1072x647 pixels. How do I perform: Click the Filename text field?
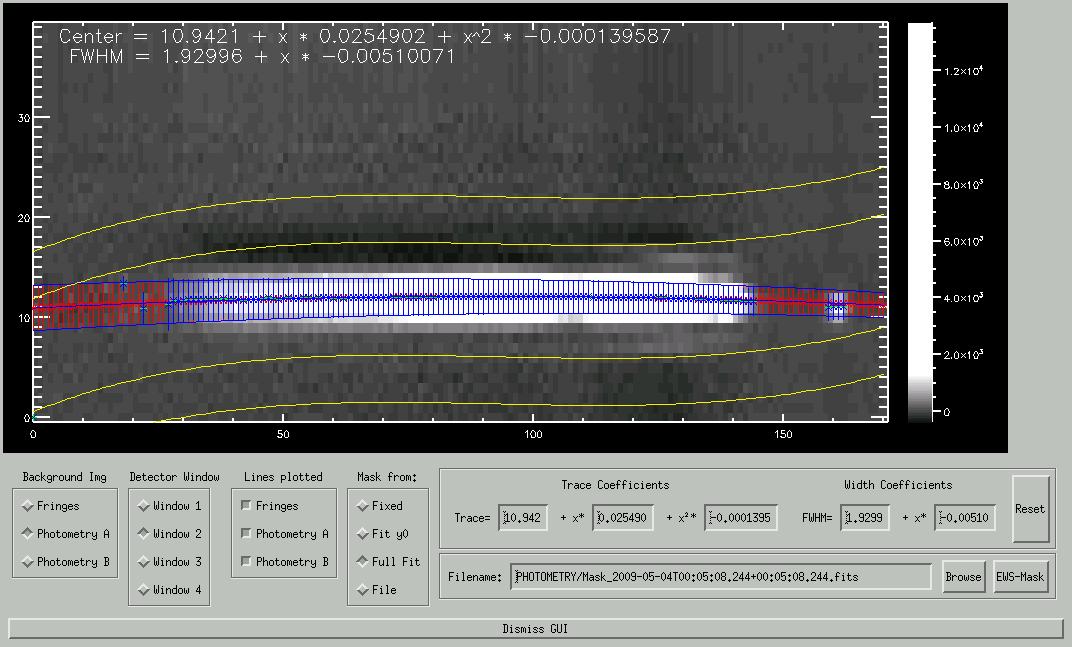point(720,577)
